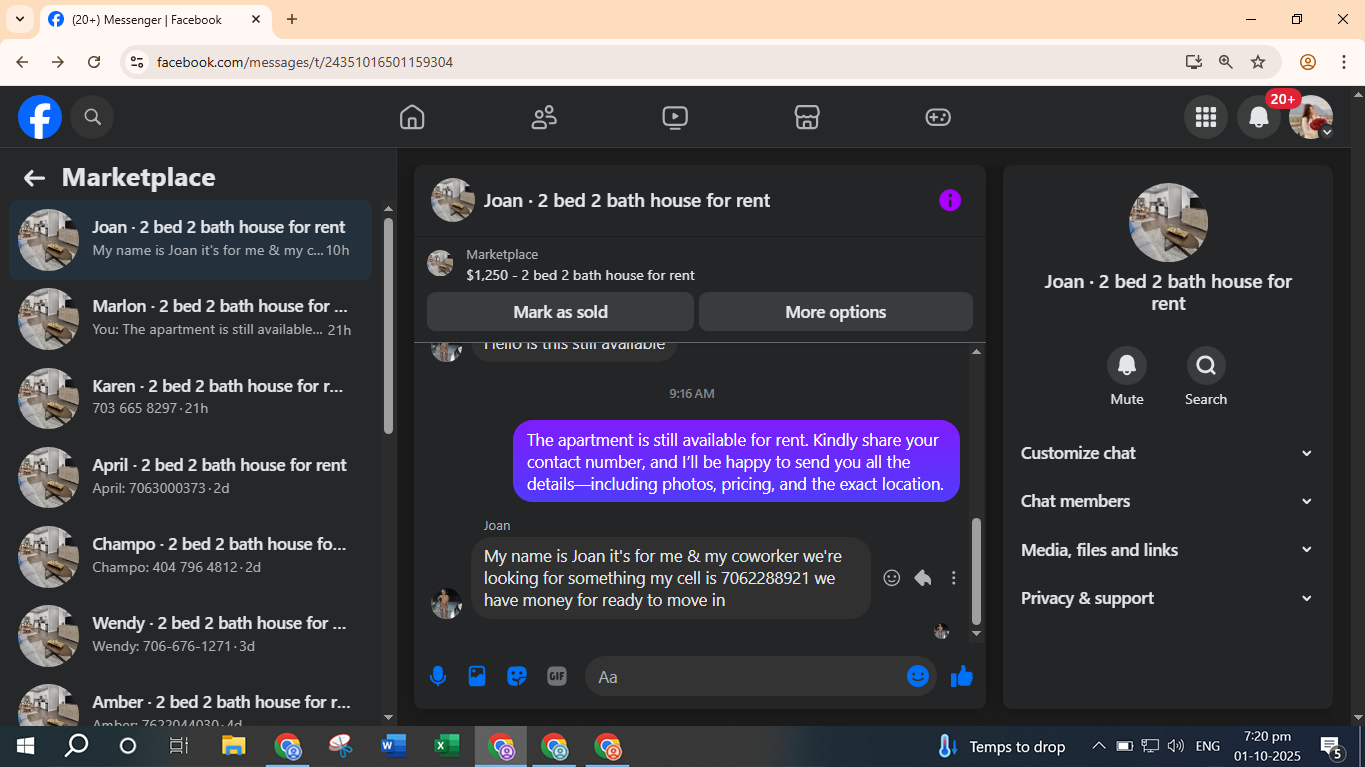Open the Chrome three-dot menu
Screen dimensions: 1365x767
coord(1342,62)
